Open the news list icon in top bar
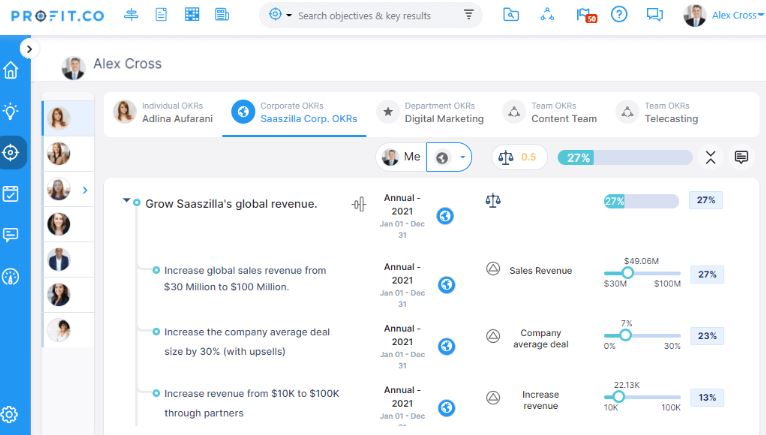The height and width of the screenshot is (435, 766). 222,15
